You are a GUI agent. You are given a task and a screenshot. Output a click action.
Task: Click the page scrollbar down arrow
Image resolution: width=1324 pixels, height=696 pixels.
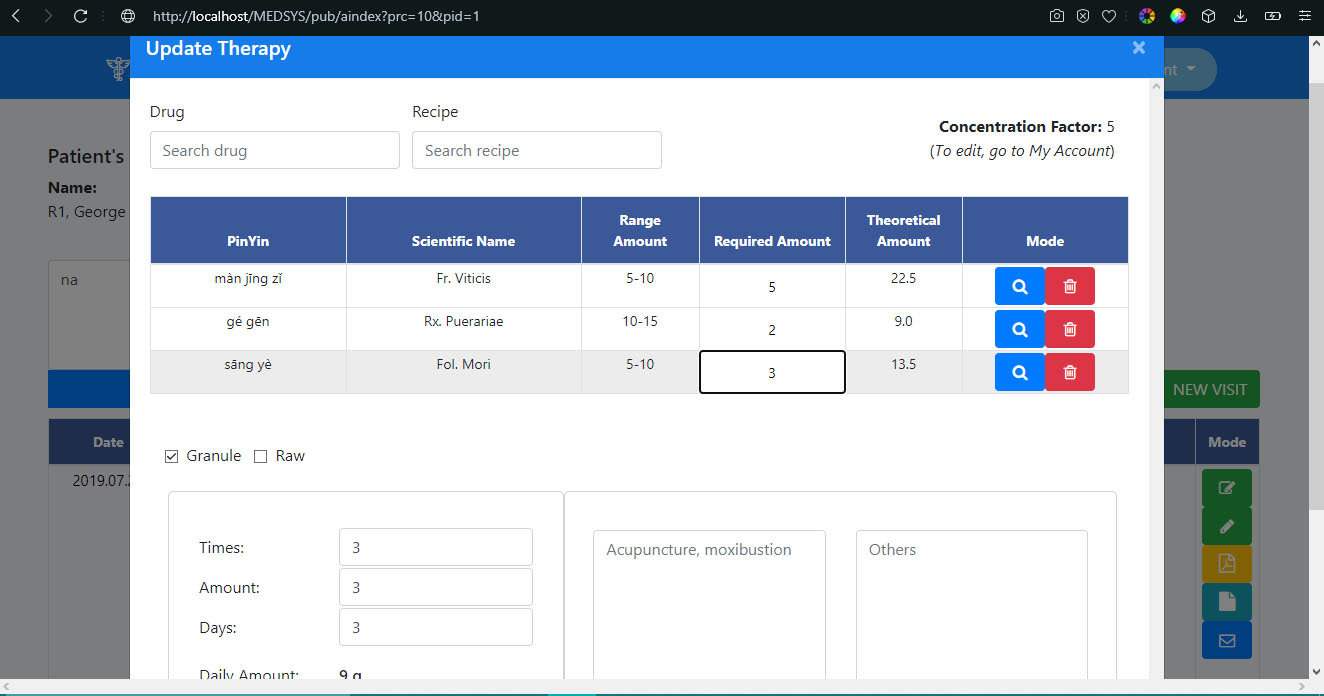(x=1315, y=671)
